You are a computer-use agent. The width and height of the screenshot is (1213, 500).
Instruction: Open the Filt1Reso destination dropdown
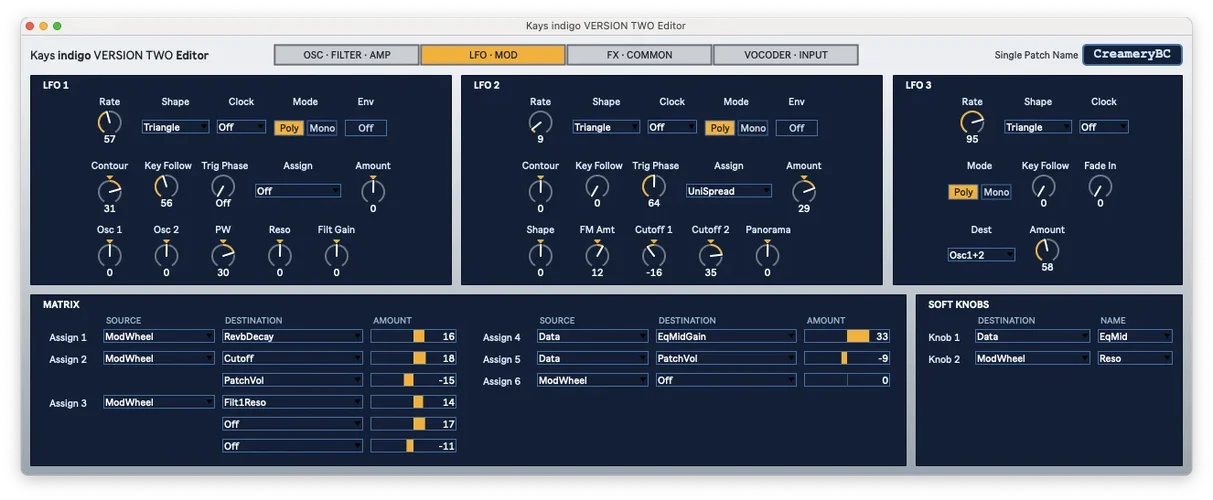click(x=292, y=402)
